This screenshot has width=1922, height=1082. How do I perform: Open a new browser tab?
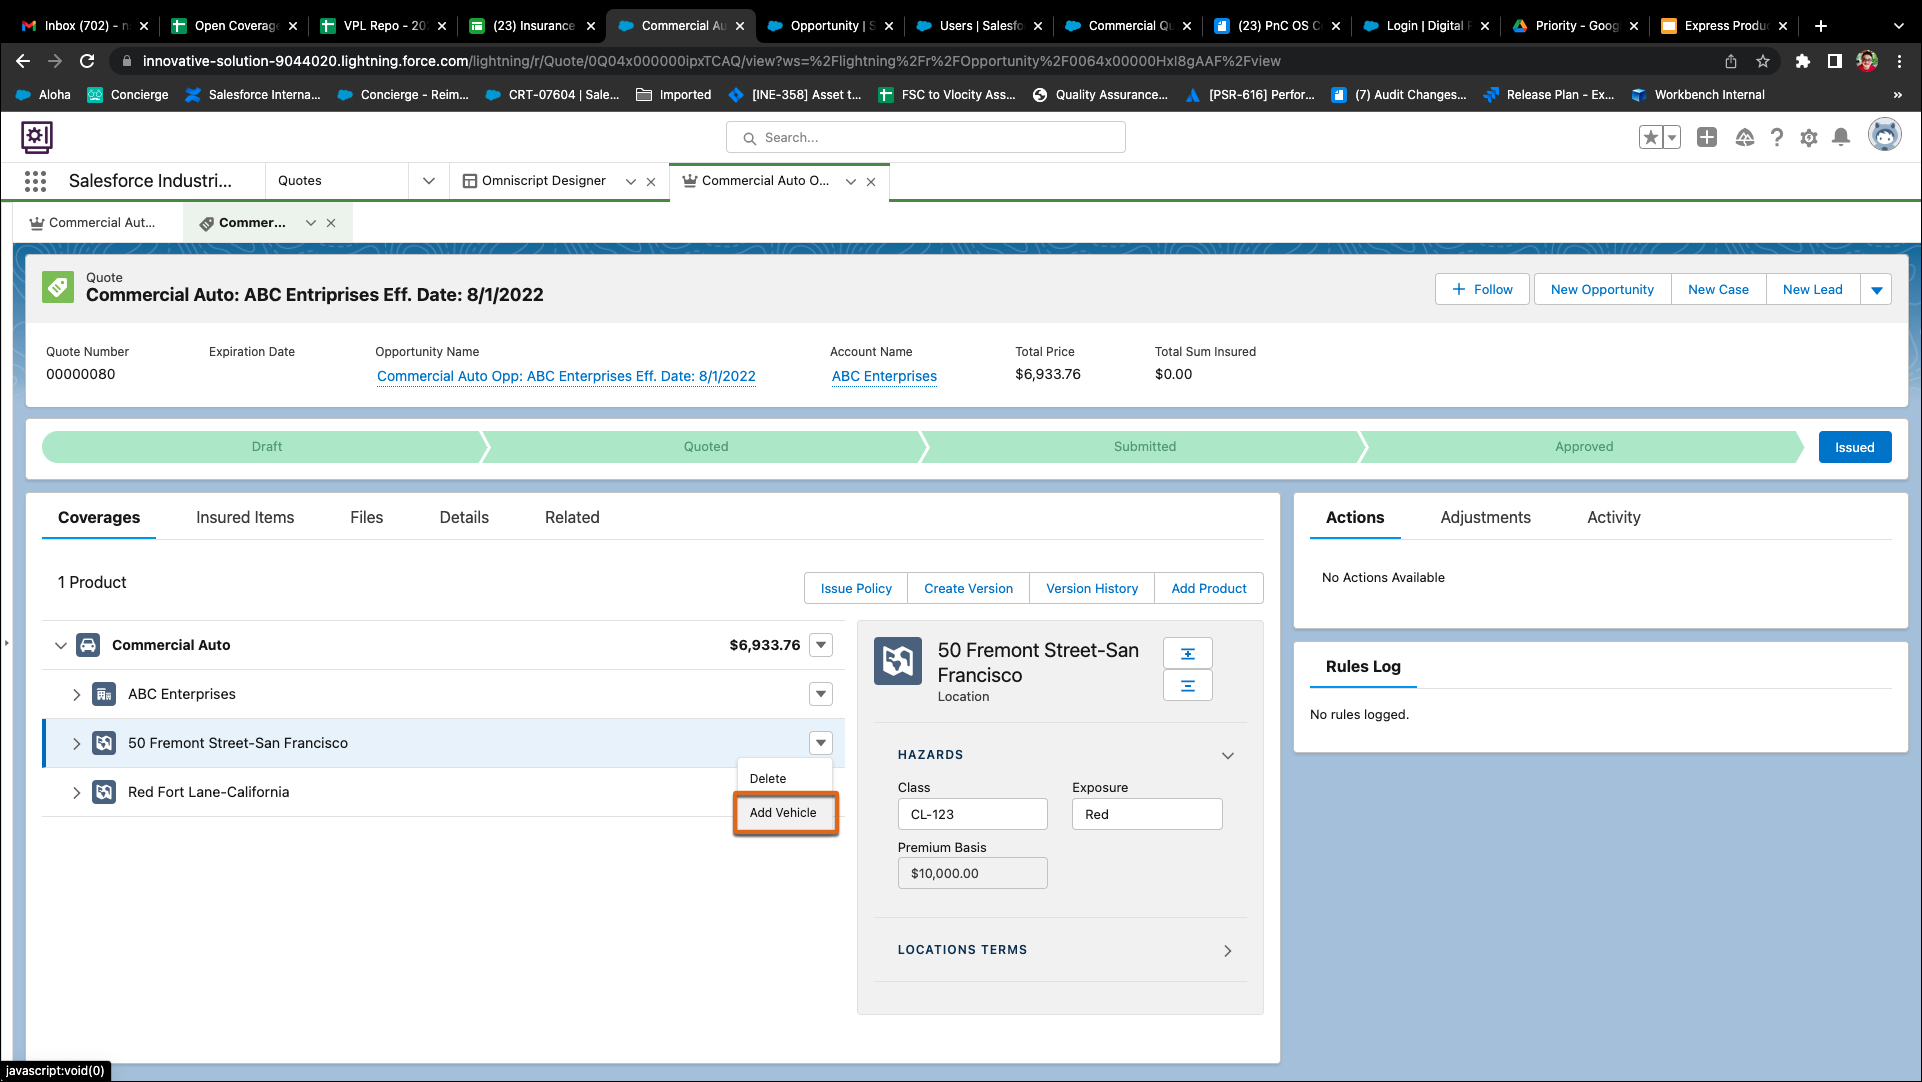point(1821,26)
